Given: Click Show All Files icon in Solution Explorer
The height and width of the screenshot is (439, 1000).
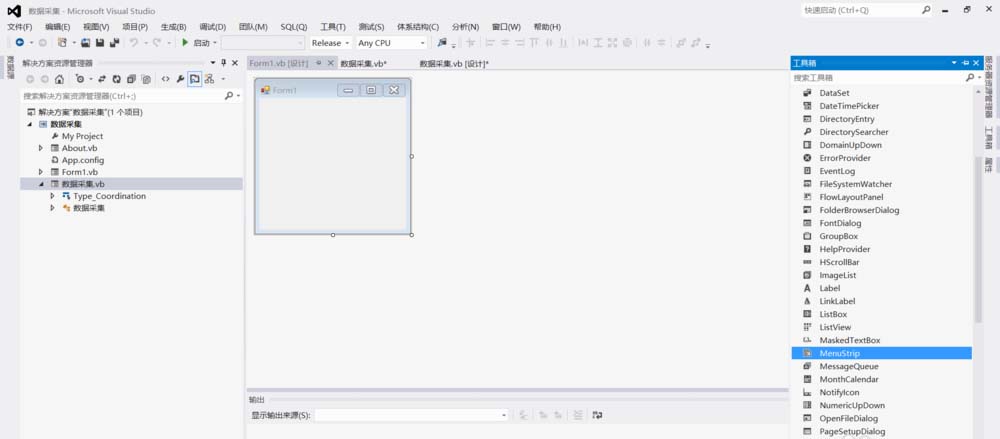Looking at the screenshot, I should 146,79.
